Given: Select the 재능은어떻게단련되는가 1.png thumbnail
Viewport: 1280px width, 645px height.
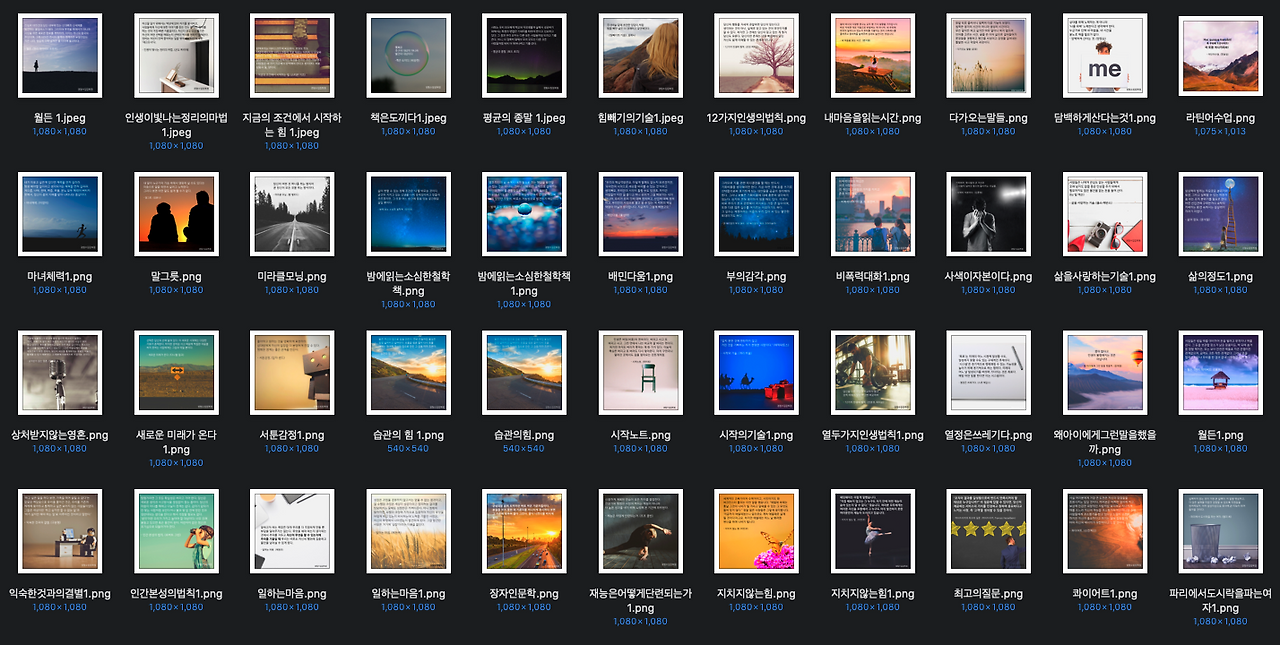Looking at the screenshot, I should point(640,531).
